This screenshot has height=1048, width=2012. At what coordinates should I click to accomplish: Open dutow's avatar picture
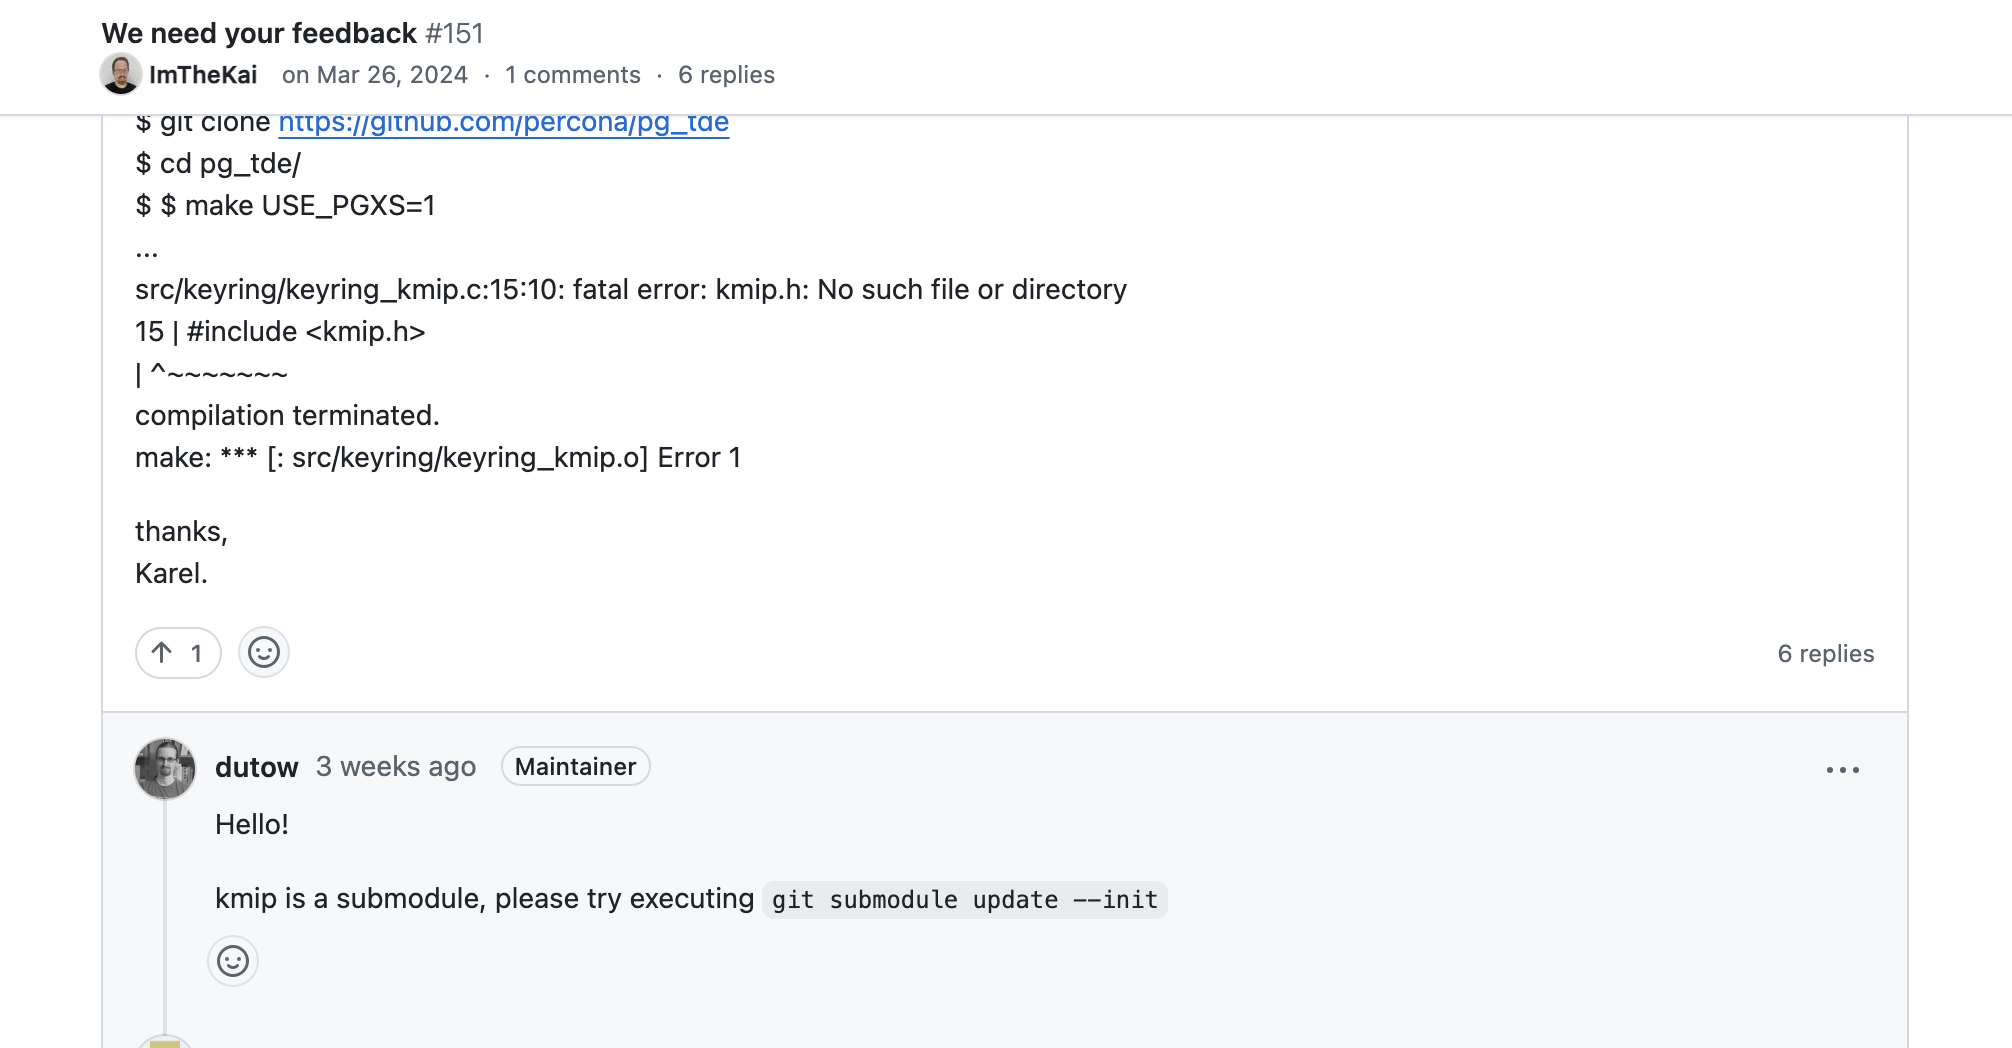click(165, 768)
